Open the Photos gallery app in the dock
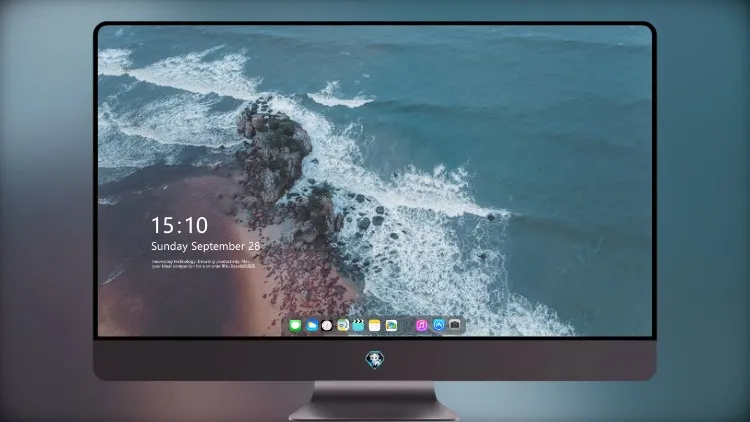Viewport: 750px width, 422px height. [391, 326]
